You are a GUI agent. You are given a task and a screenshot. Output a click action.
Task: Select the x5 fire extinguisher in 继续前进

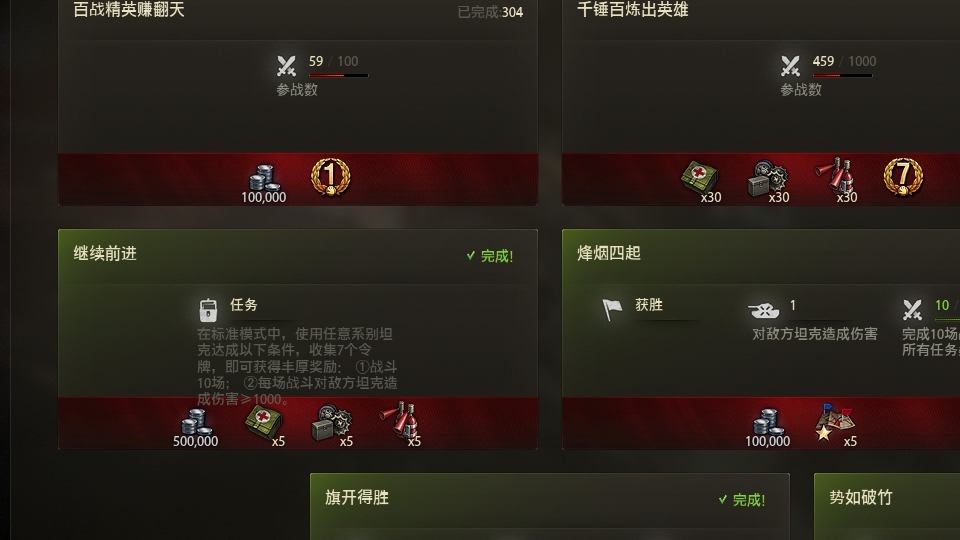(x=400, y=424)
